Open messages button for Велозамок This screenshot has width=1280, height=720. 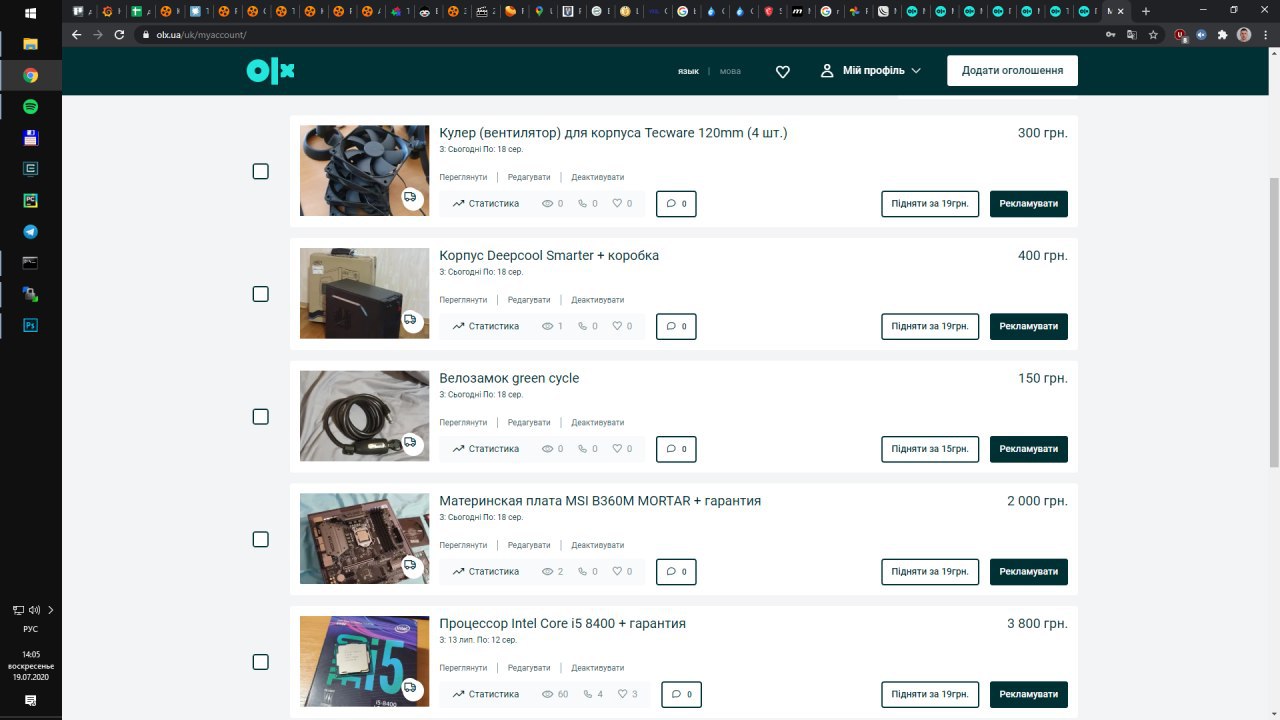coord(676,449)
